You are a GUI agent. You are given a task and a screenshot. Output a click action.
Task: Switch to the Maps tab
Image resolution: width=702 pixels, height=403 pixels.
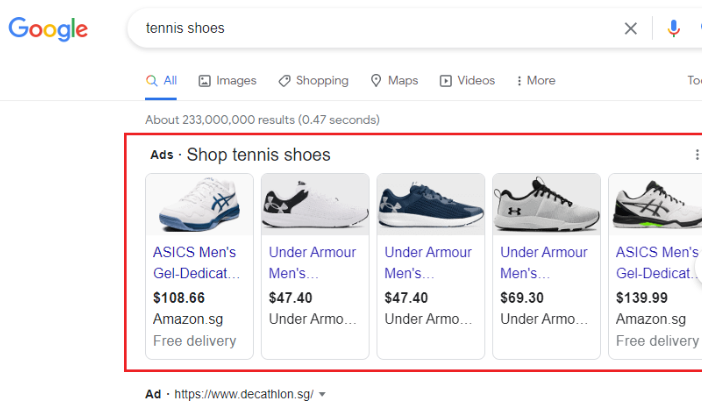pos(394,81)
